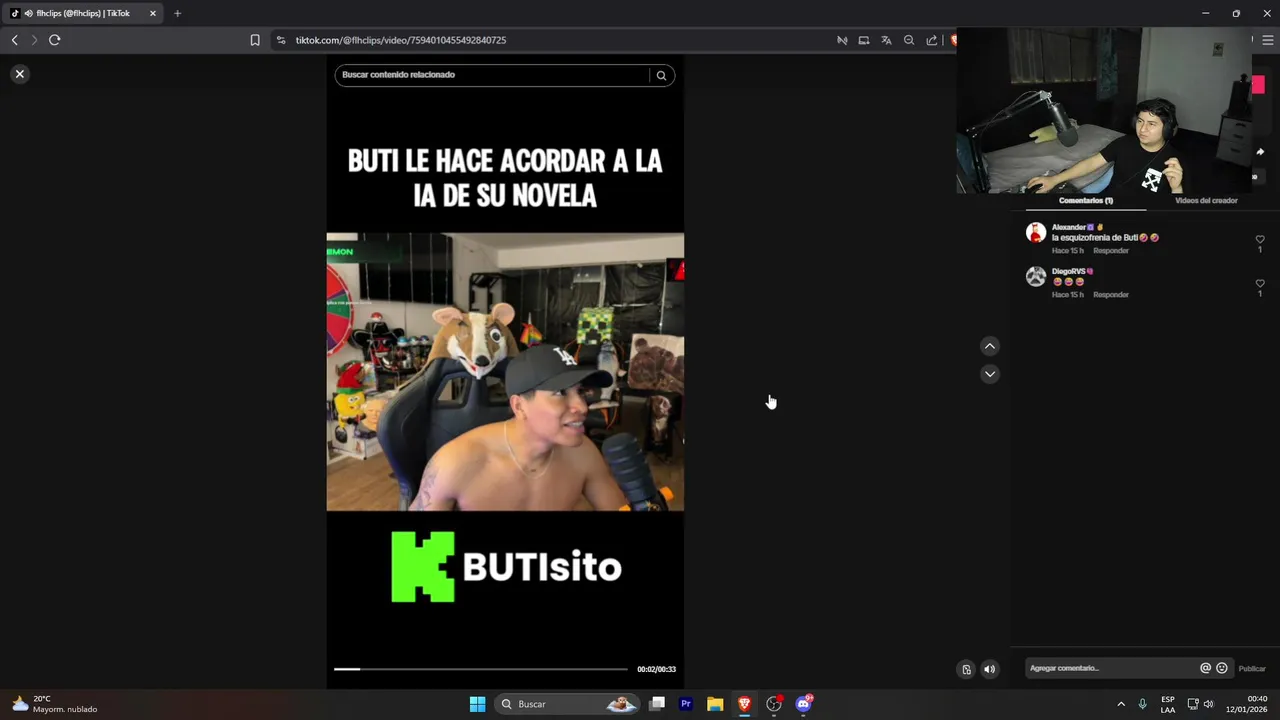
Task: Click Responder under DiegoRVS's comment
Action: pyautogui.click(x=1111, y=295)
